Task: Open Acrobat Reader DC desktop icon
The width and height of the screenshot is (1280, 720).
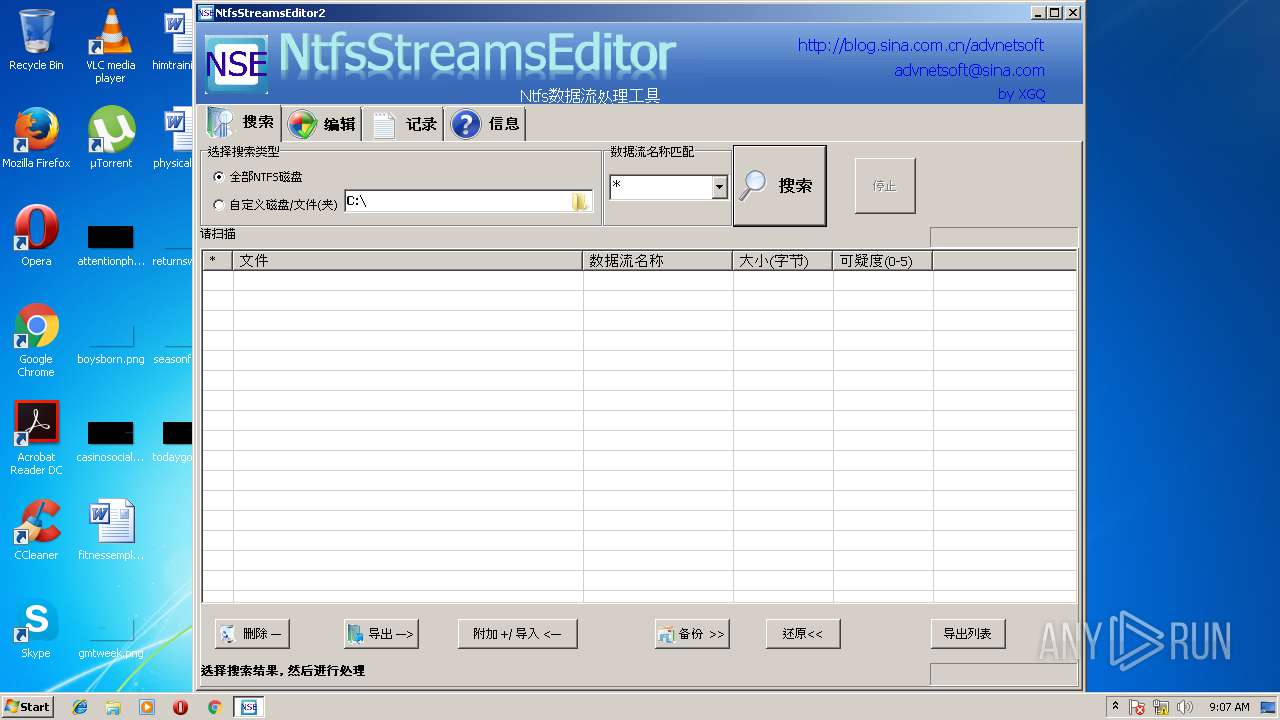Action: (36, 438)
